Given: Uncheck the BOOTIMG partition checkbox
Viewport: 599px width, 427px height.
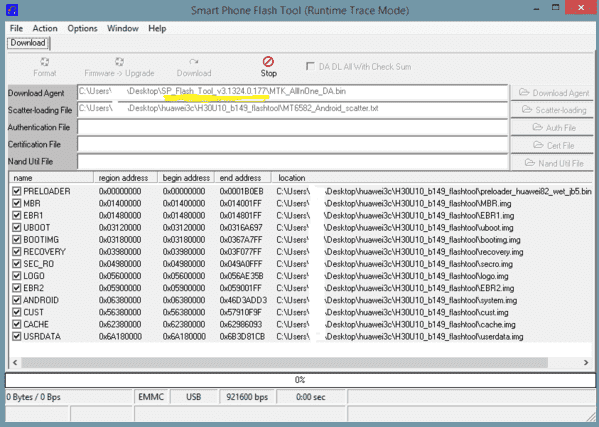Looking at the screenshot, I should (16, 239).
